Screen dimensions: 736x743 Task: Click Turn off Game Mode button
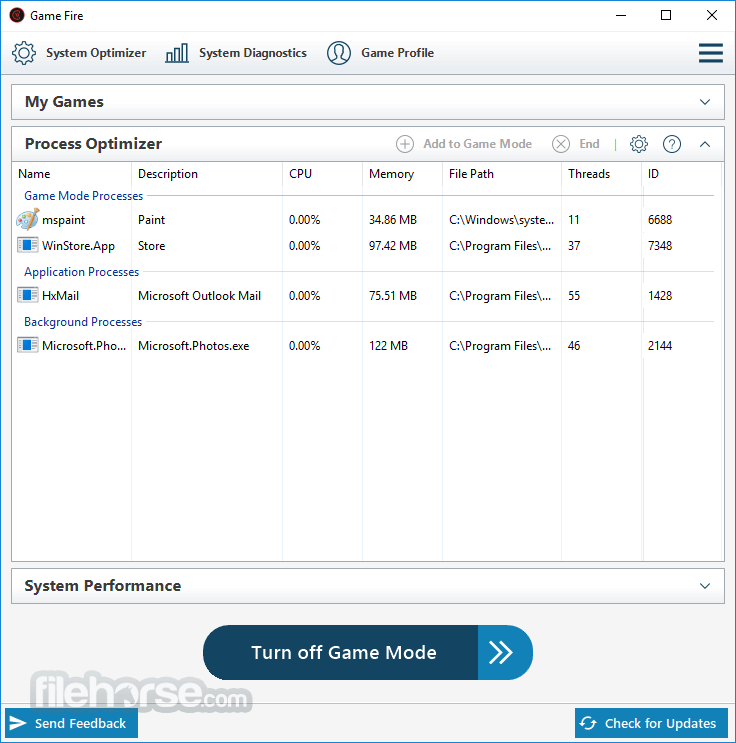click(368, 652)
